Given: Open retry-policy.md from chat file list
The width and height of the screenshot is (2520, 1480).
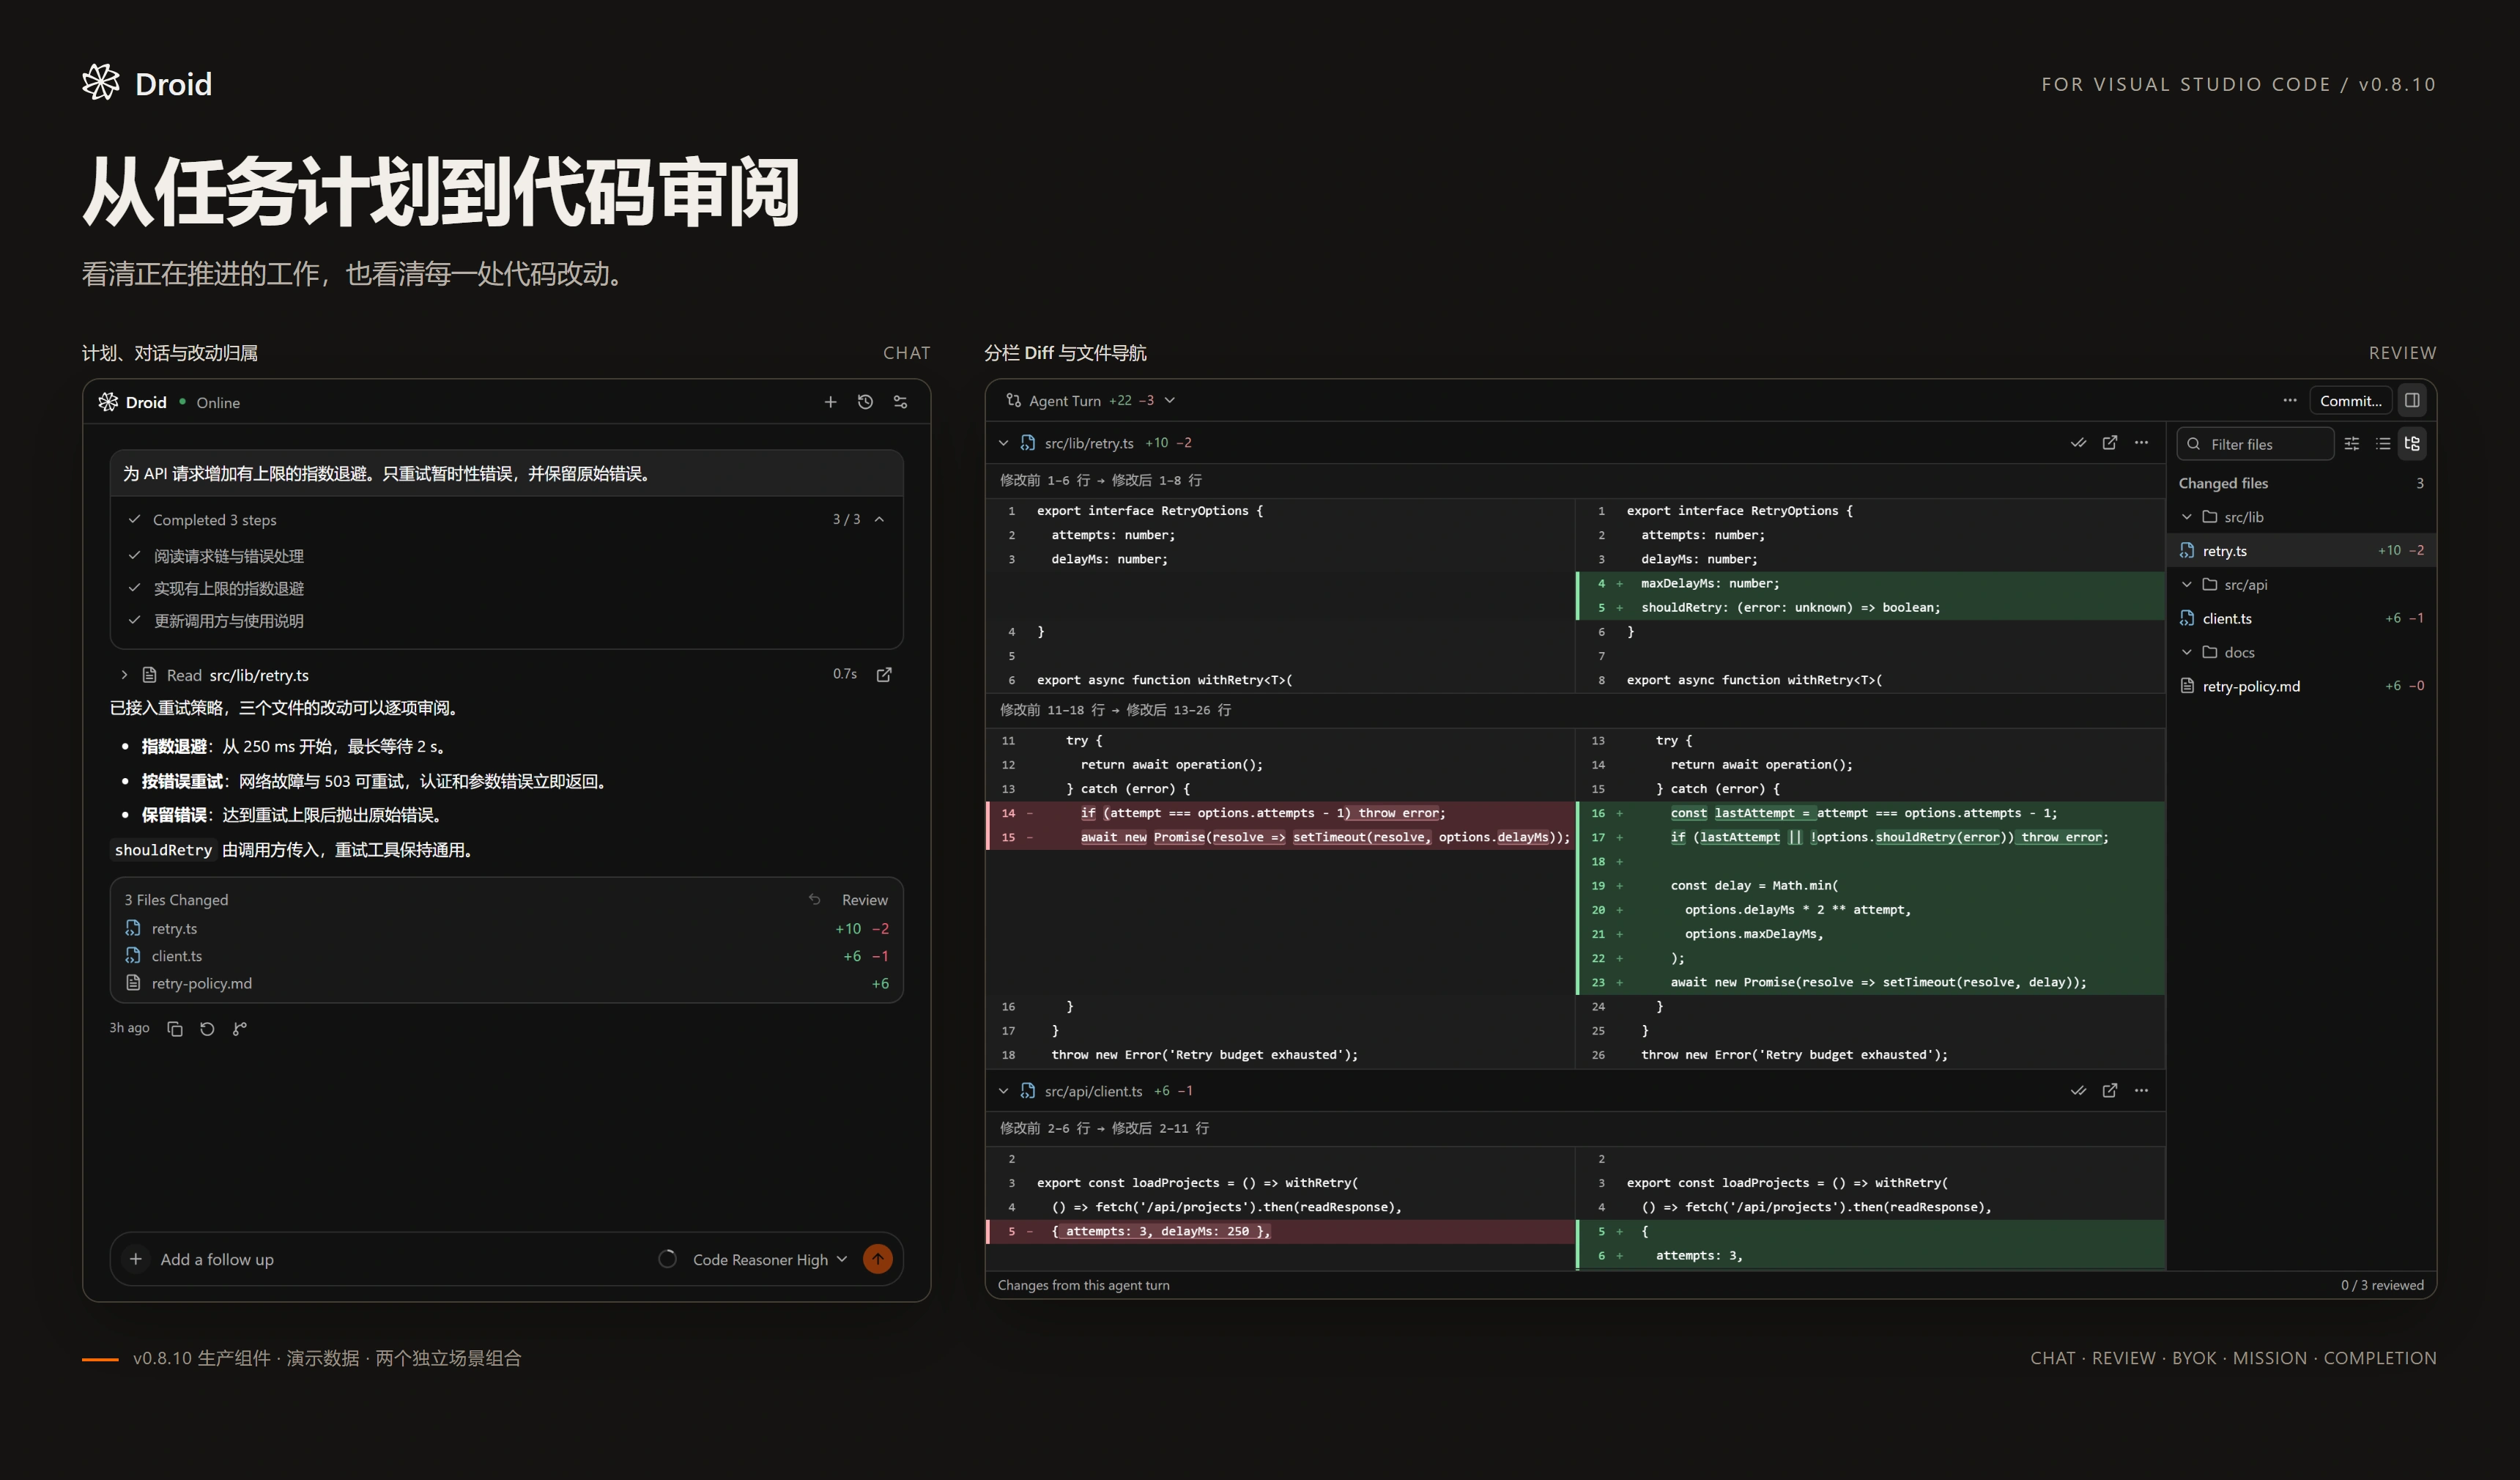Looking at the screenshot, I should click(506, 984).
